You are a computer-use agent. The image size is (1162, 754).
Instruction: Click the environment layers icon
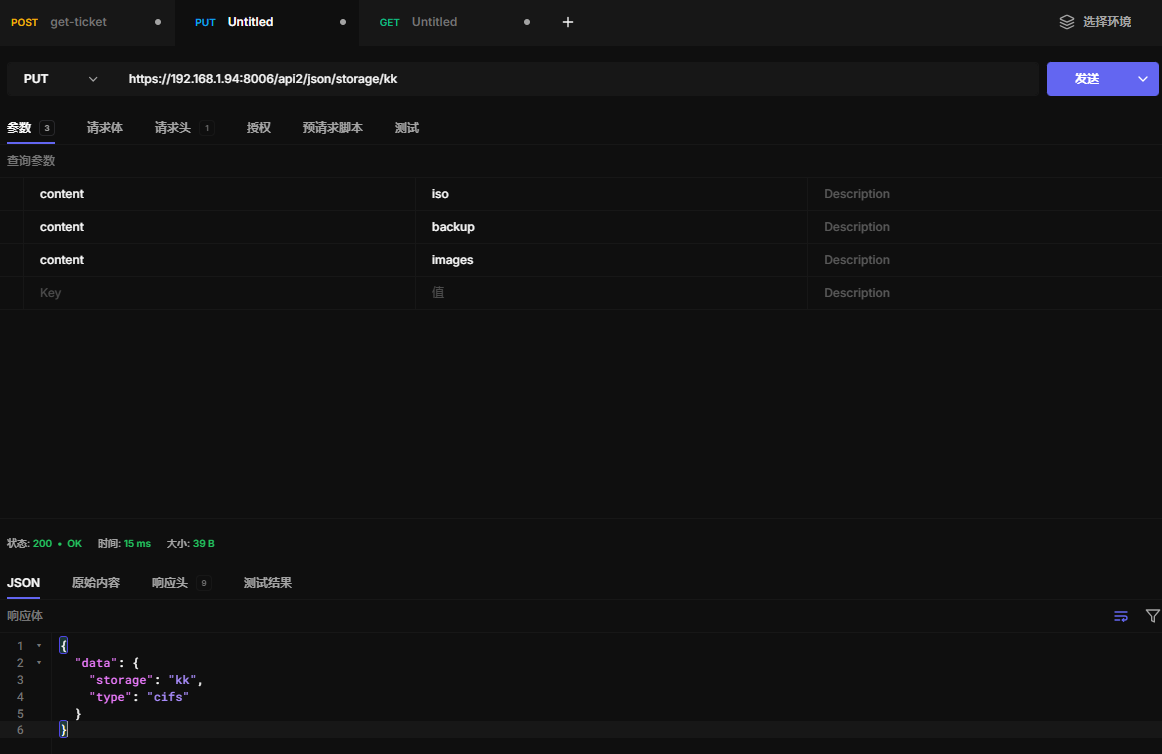[x=1067, y=22]
